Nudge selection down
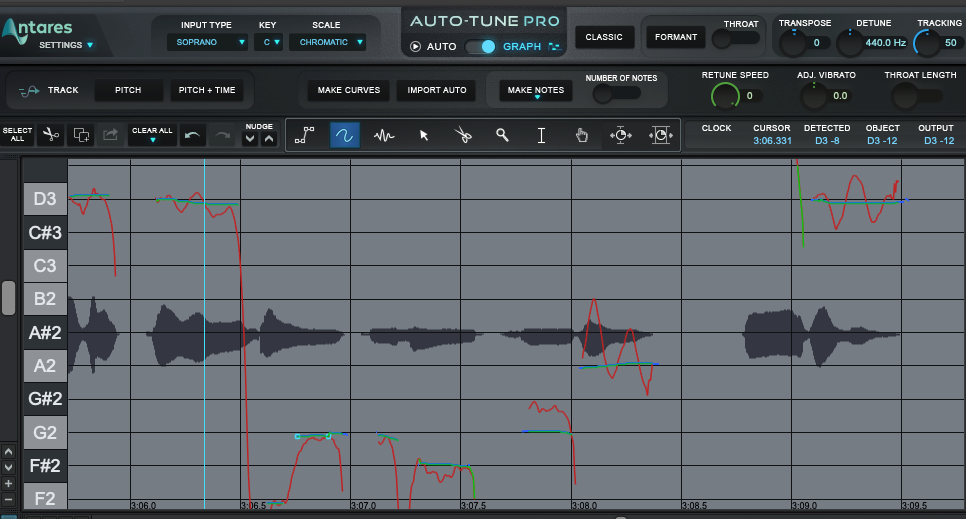 (x=250, y=139)
